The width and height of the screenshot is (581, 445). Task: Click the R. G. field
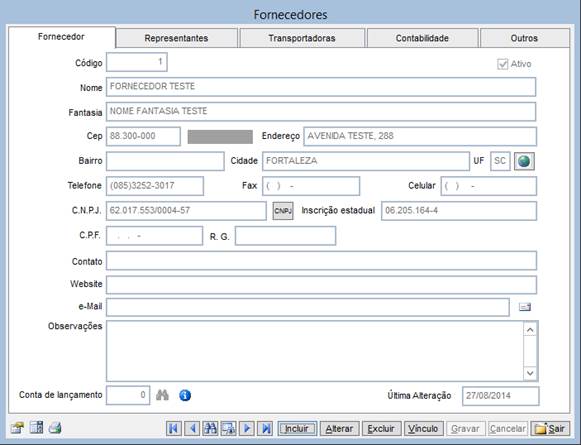pyautogui.click(x=285, y=236)
